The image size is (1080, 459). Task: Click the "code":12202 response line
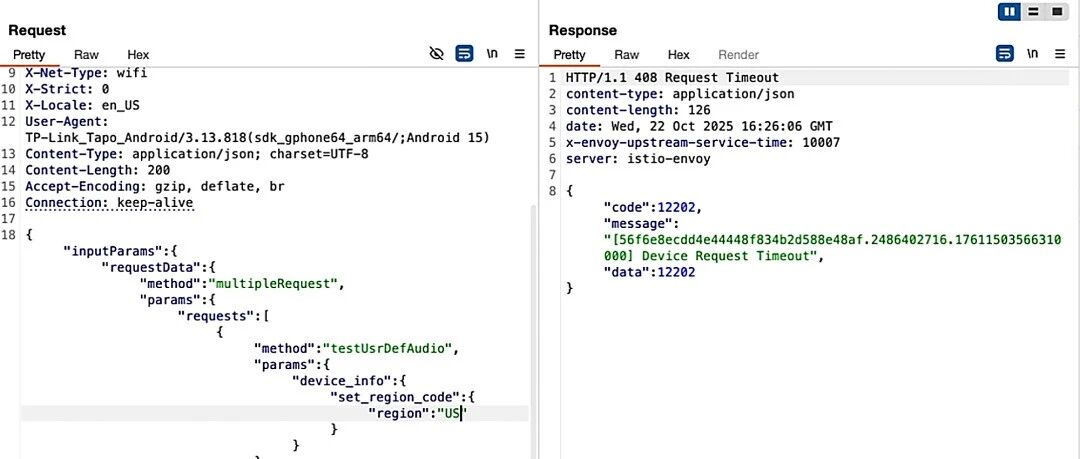654,207
